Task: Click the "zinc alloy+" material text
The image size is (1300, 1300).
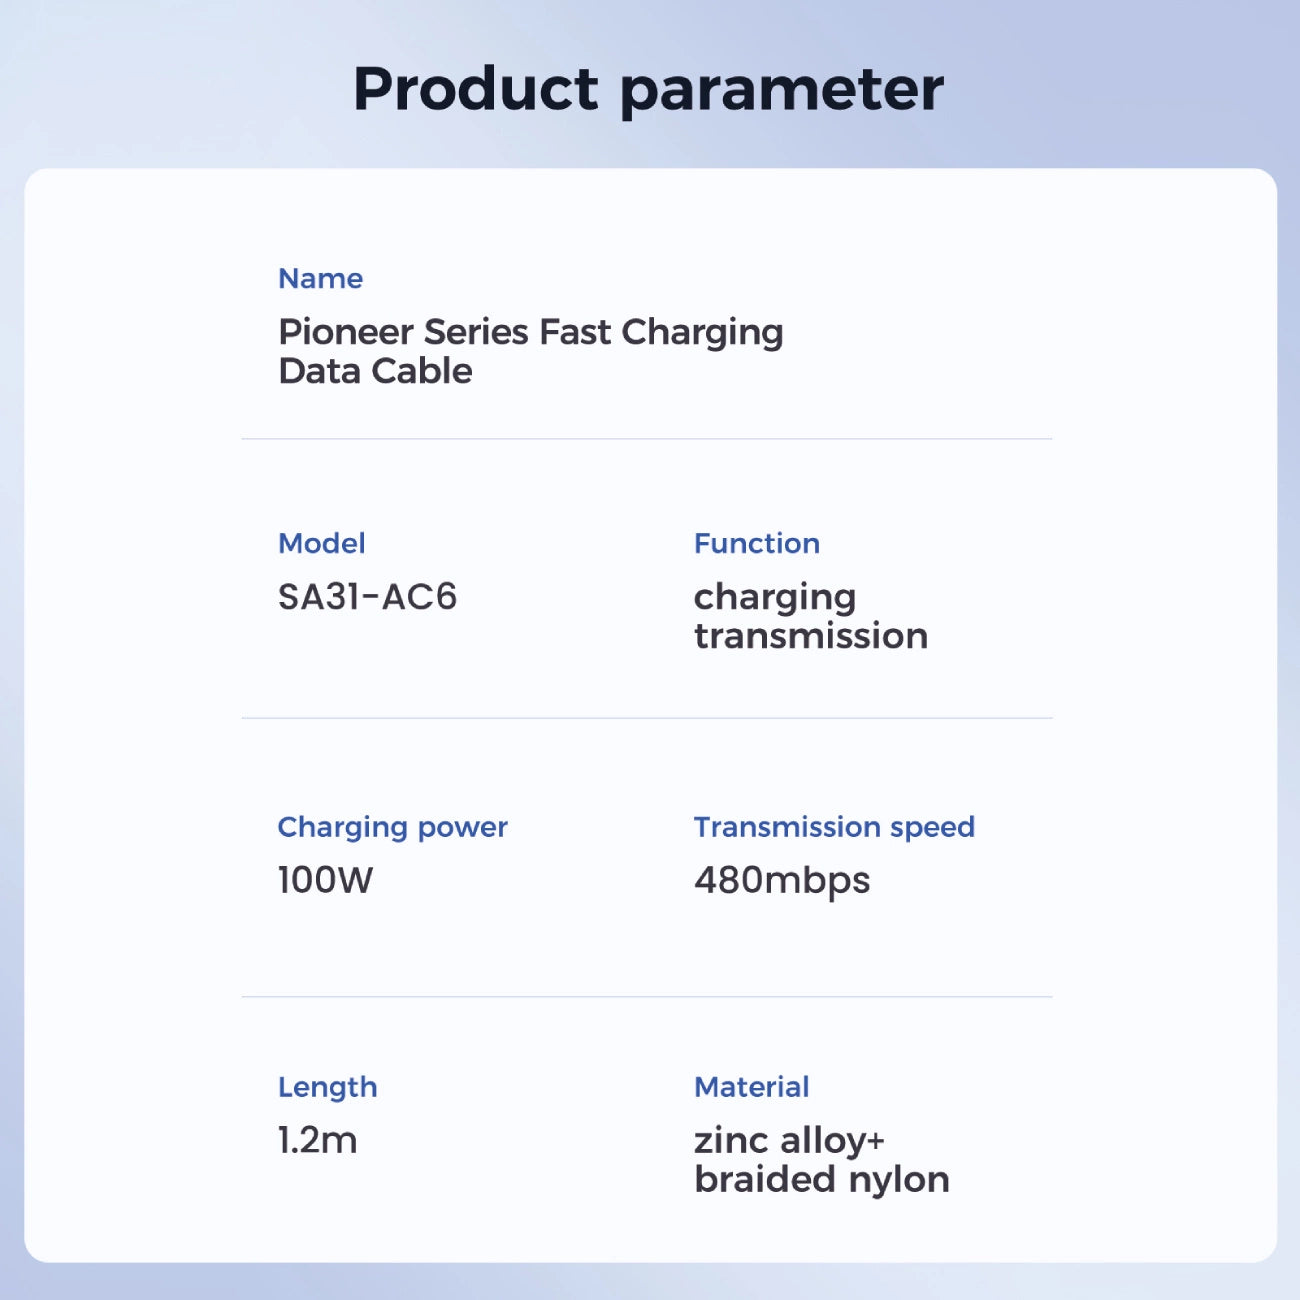Action: [x=789, y=1140]
